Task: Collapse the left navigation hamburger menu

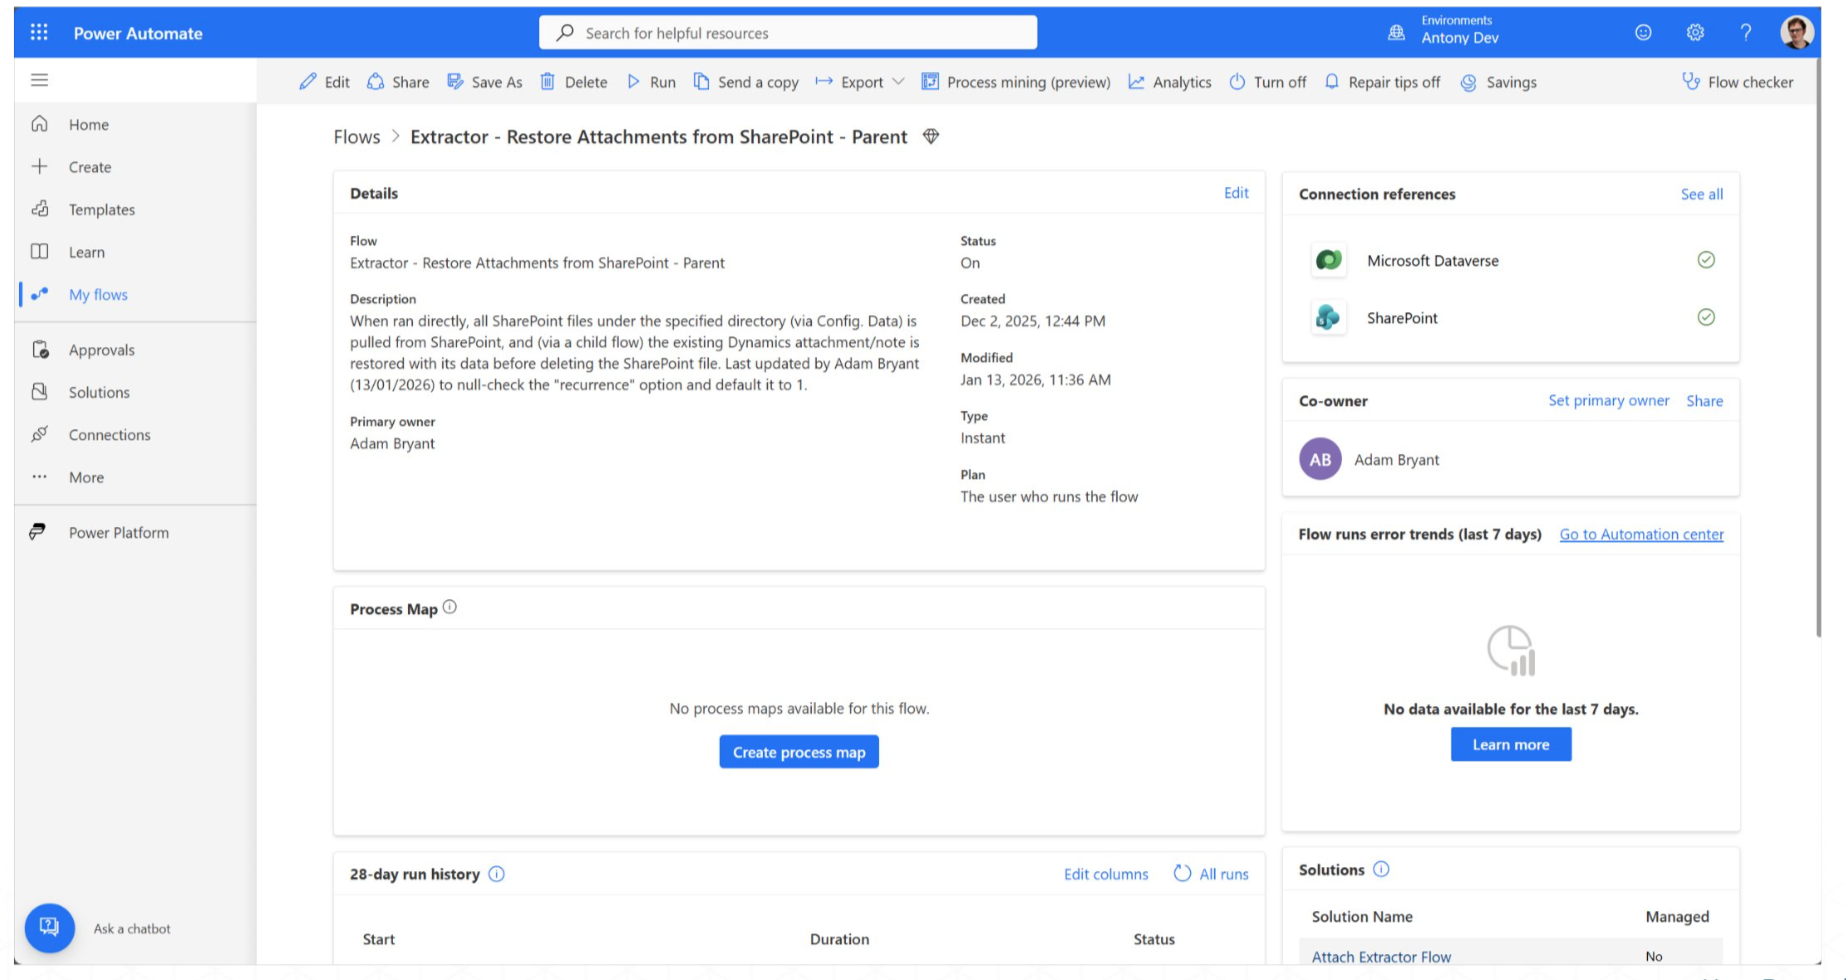Action: (40, 80)
